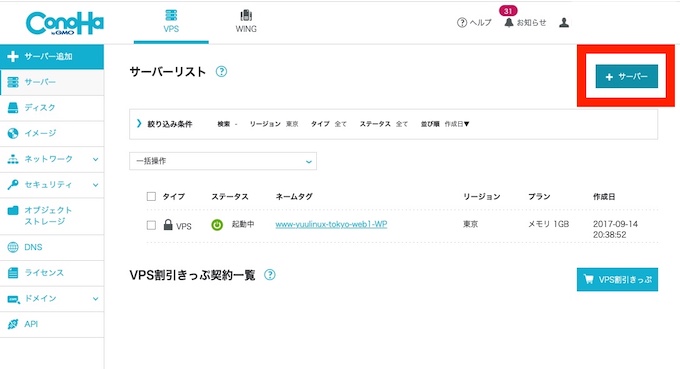Check the VPS server row checkbox

(151, 225)
